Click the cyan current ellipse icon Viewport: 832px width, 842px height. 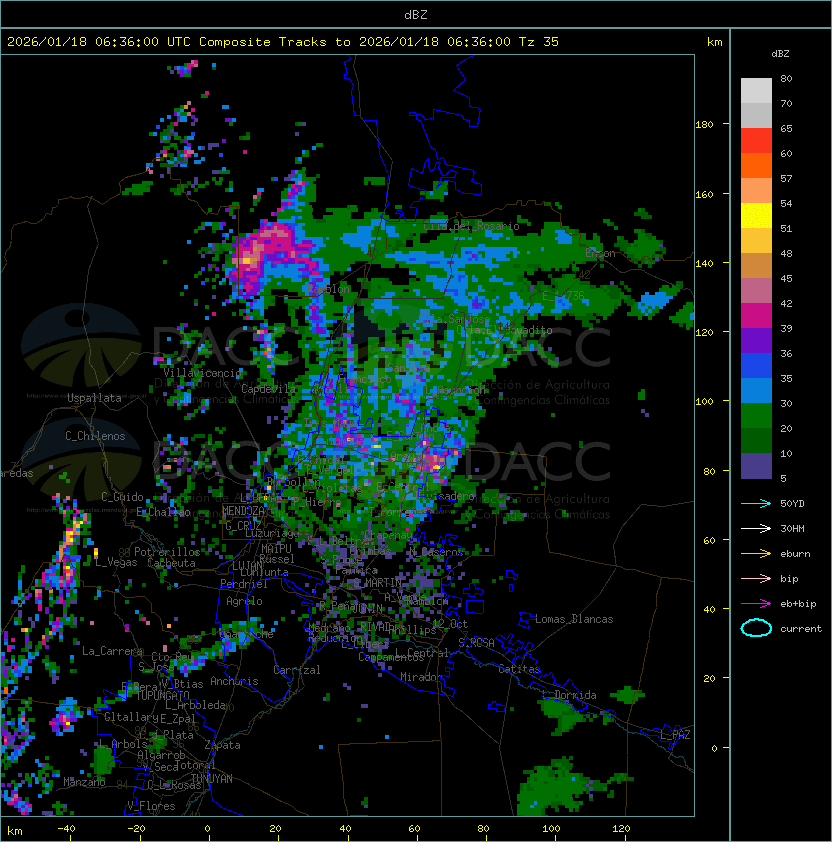[x=756, y=628]
